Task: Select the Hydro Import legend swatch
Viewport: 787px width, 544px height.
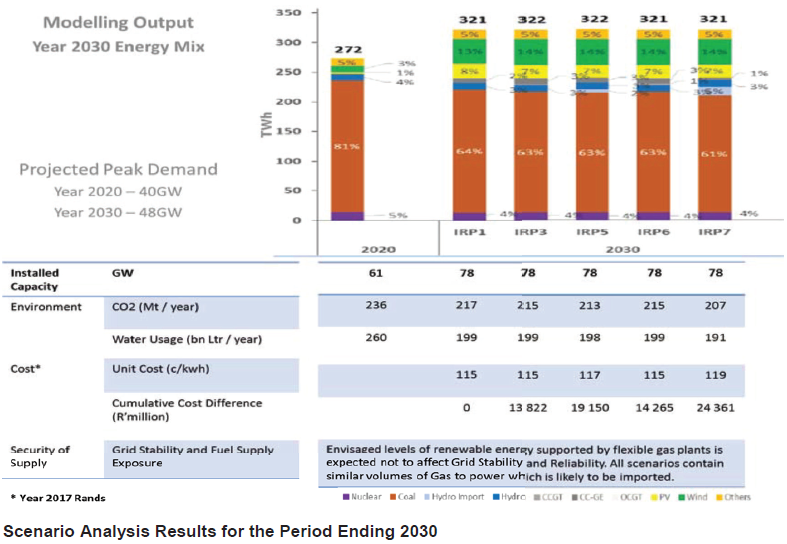Action: pos(427,497)
